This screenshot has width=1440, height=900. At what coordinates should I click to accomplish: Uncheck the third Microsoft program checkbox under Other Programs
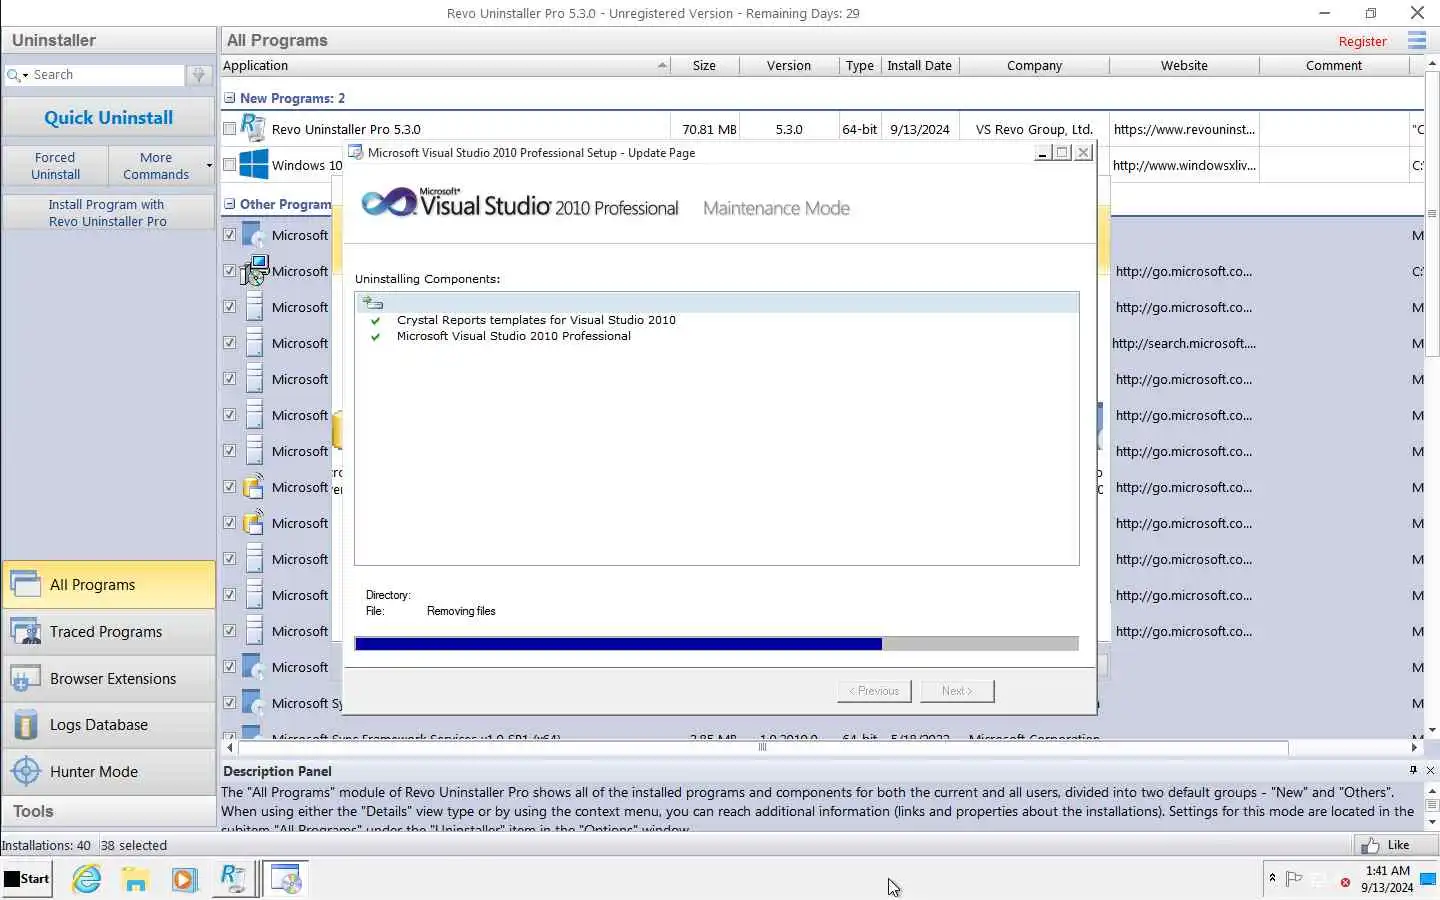(229, 307)
